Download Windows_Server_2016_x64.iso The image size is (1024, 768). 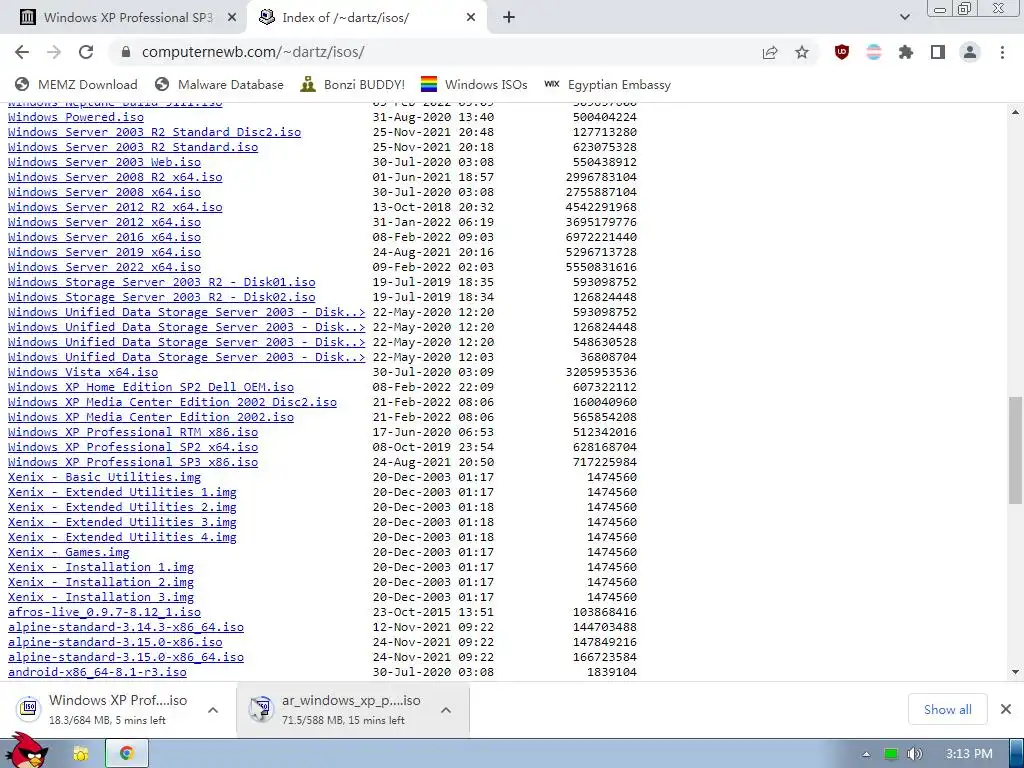click(x=104, y=237)
